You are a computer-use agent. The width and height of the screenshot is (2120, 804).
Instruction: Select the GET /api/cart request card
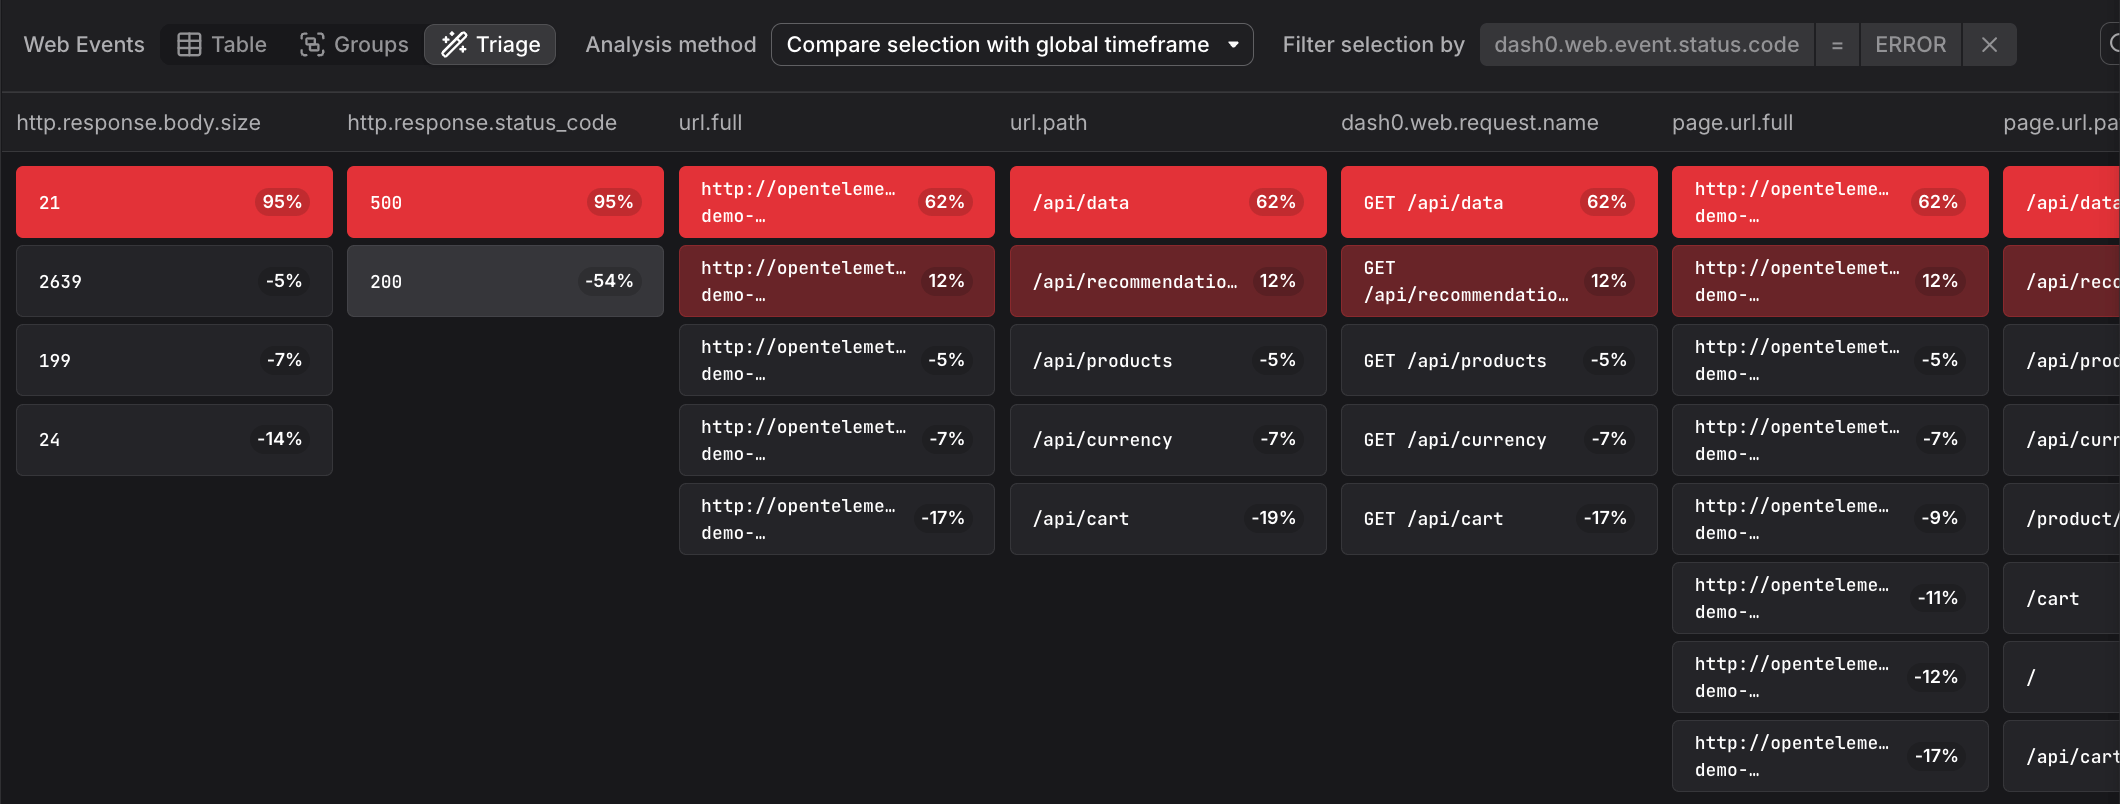click(x=1499, y=518)
